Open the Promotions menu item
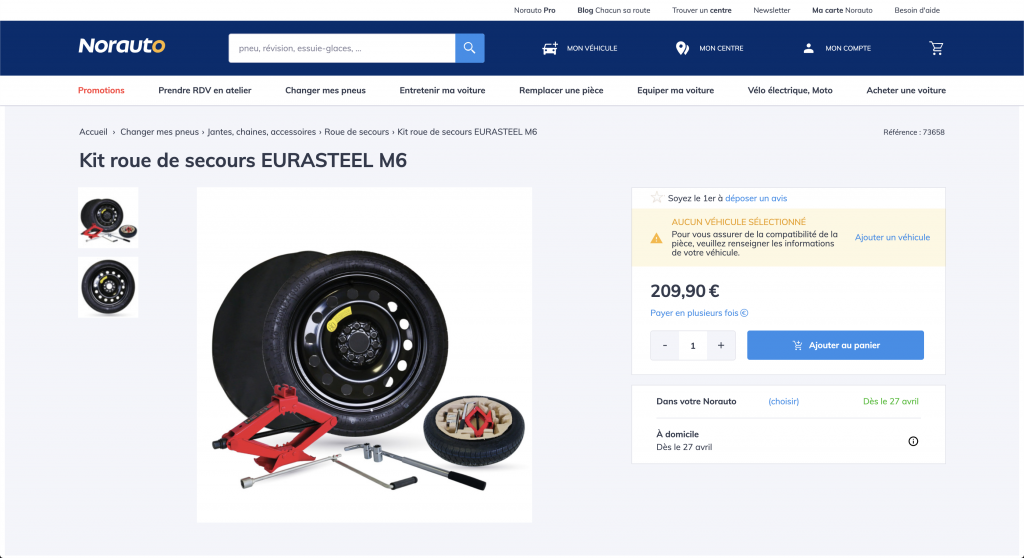 [x=101, y=90]
